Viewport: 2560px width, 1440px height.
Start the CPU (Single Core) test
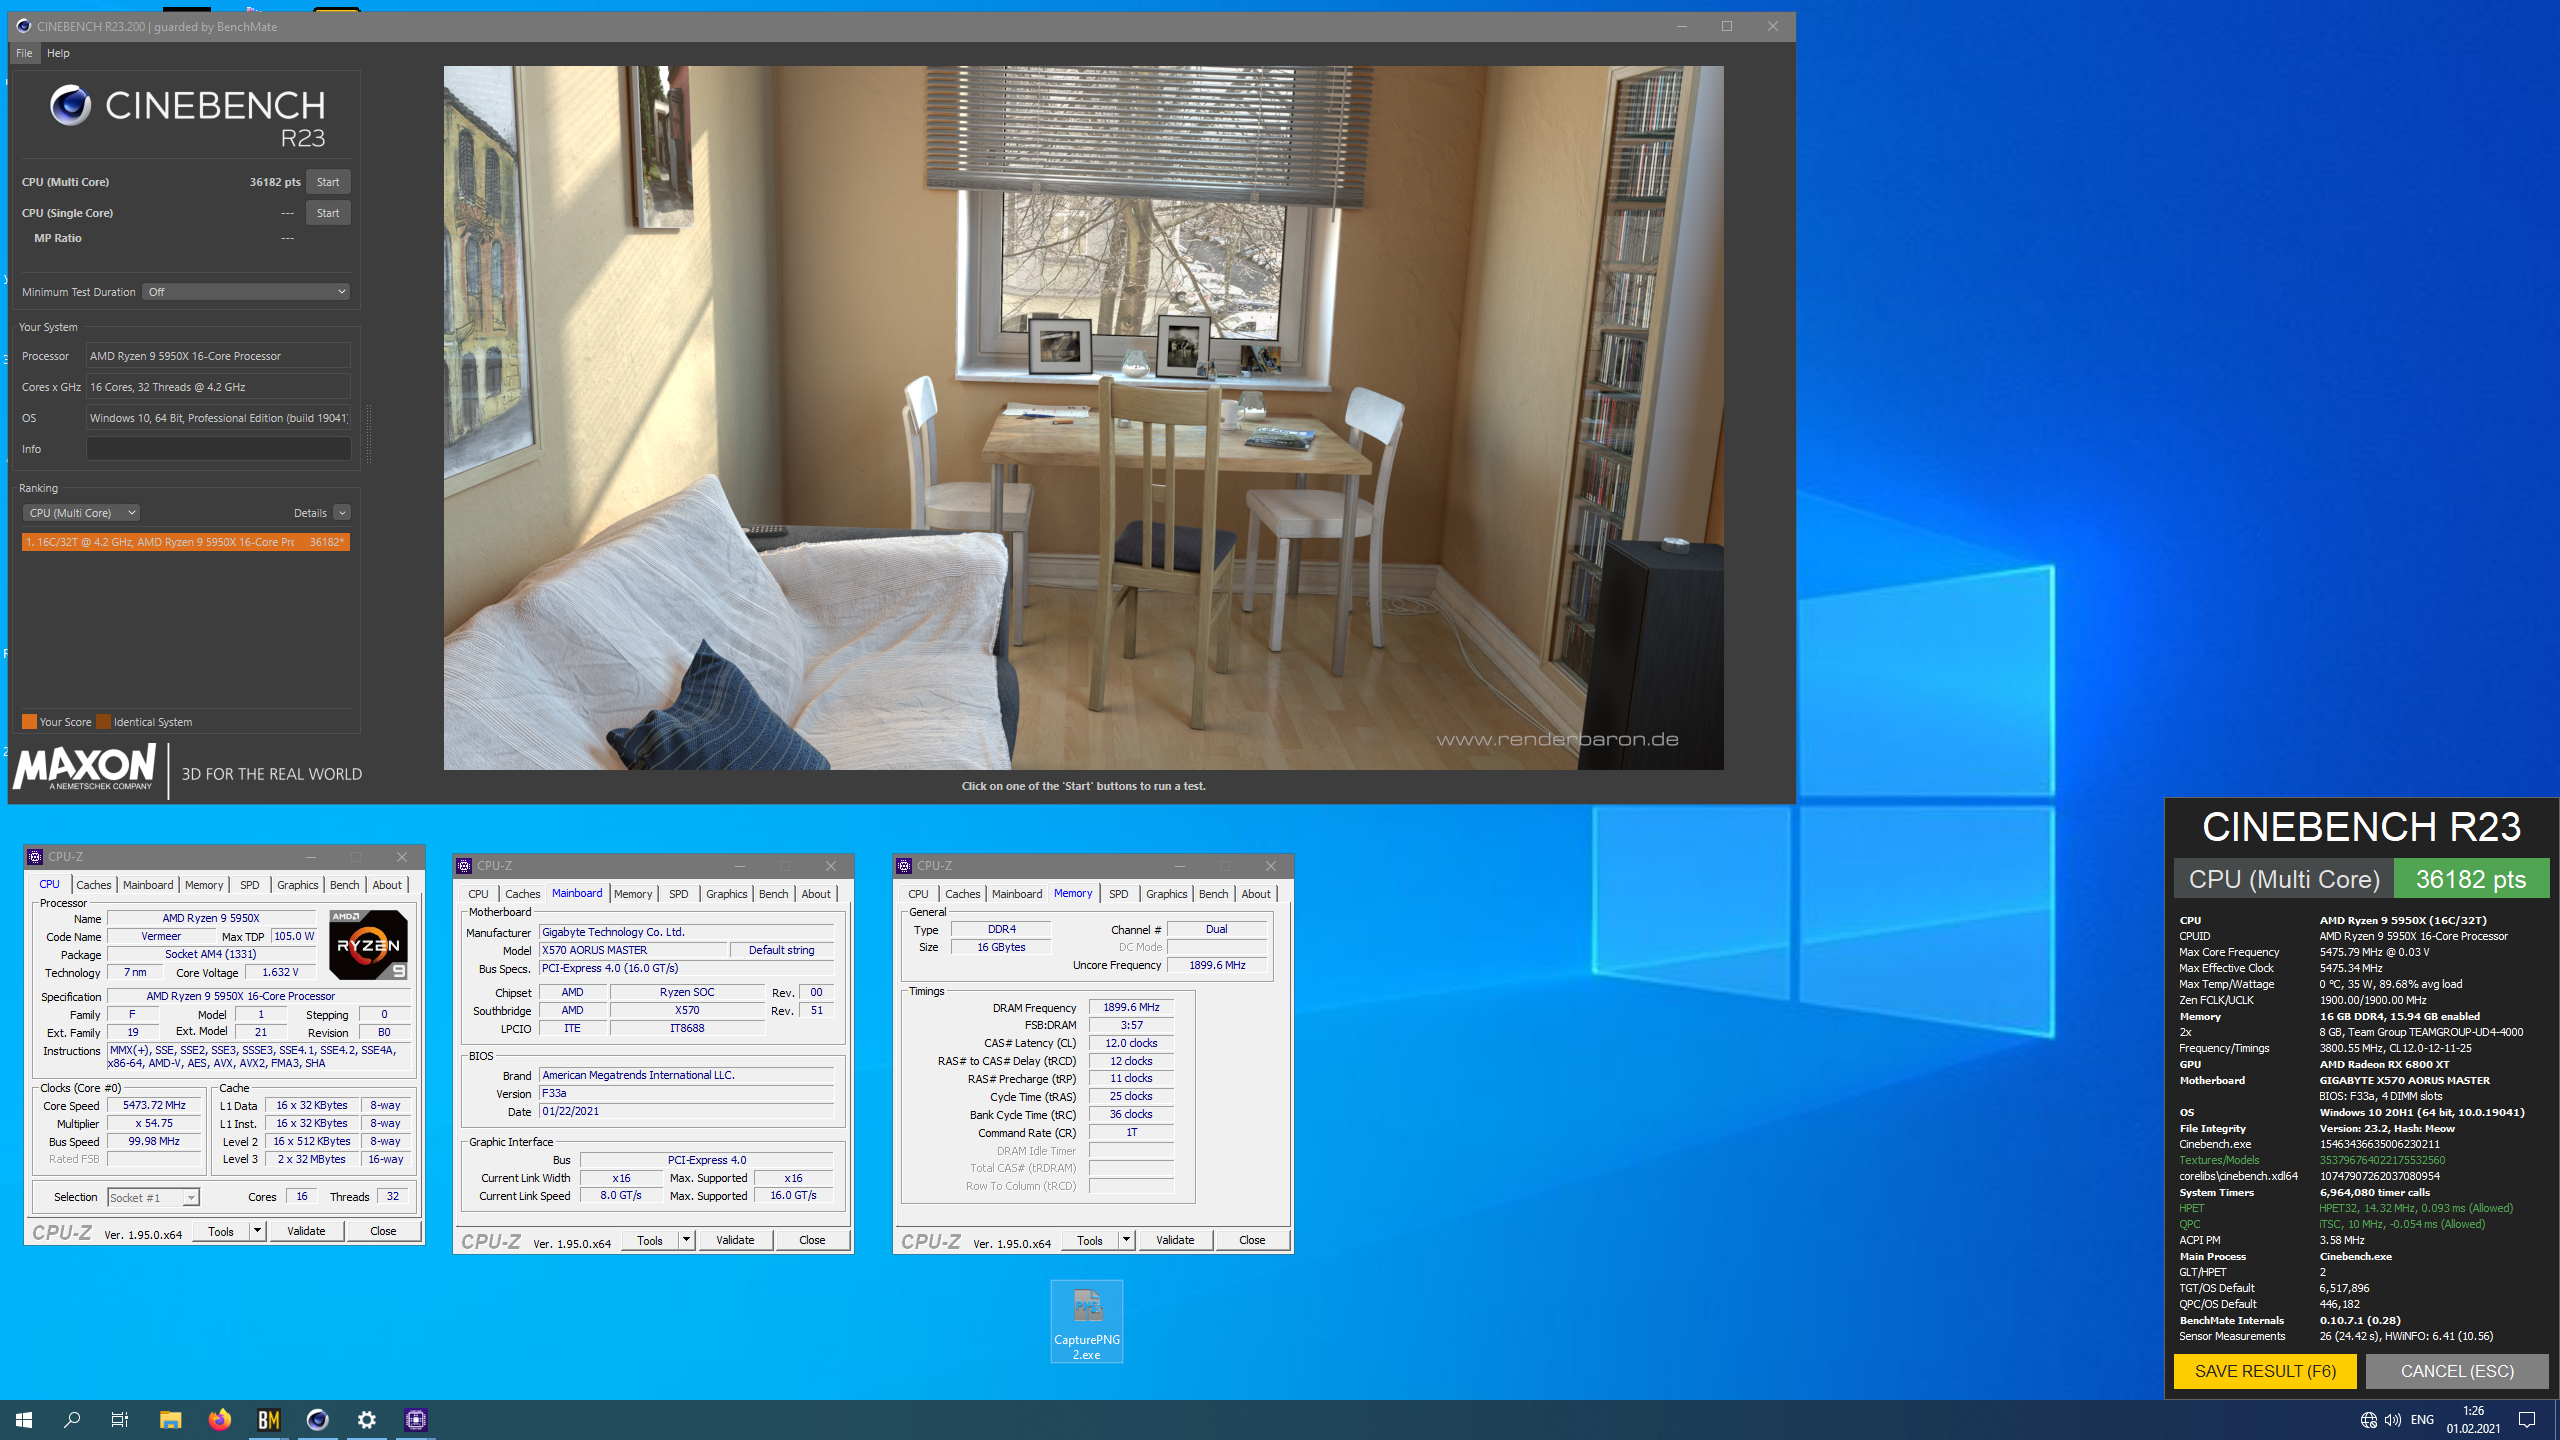click(328, 213)
